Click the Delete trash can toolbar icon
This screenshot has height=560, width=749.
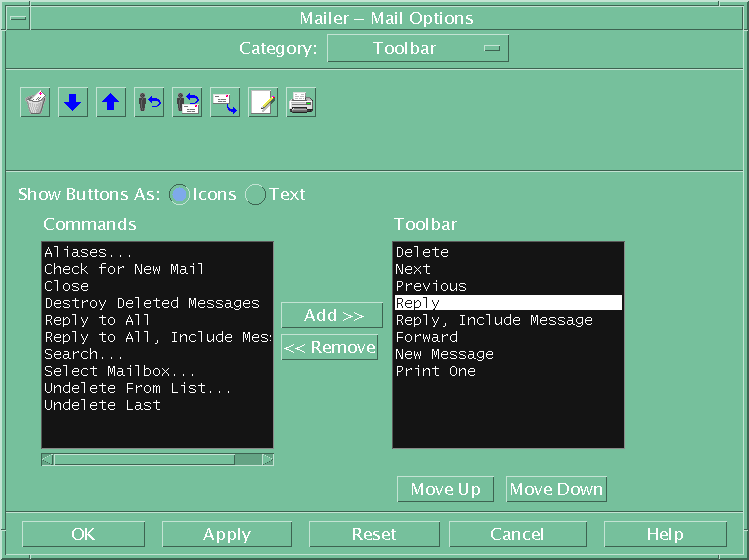pos(35,103)
